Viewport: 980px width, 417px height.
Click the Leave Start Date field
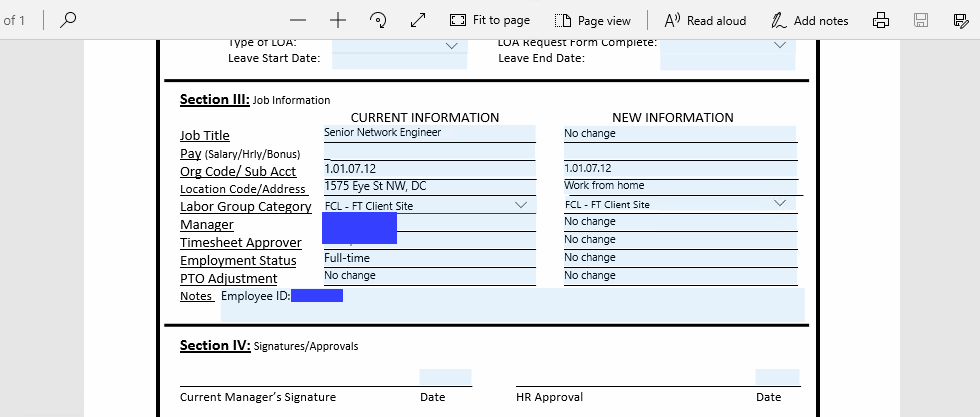tap(399, 60)
